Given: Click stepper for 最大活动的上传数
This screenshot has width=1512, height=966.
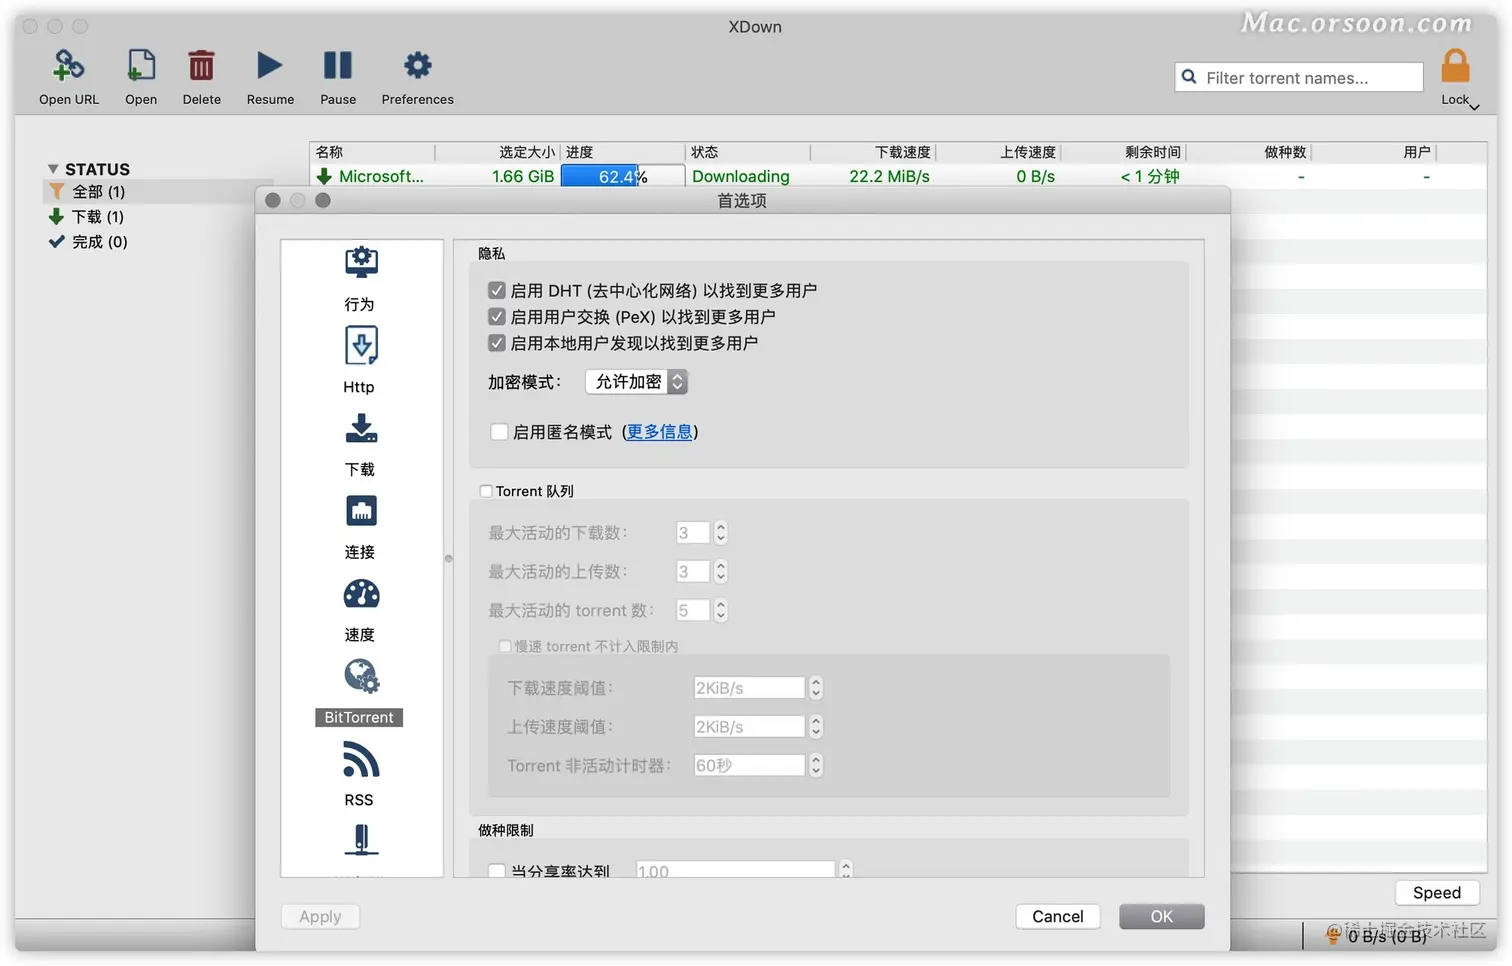Looking at the screenshot, I should pos(721,572).
